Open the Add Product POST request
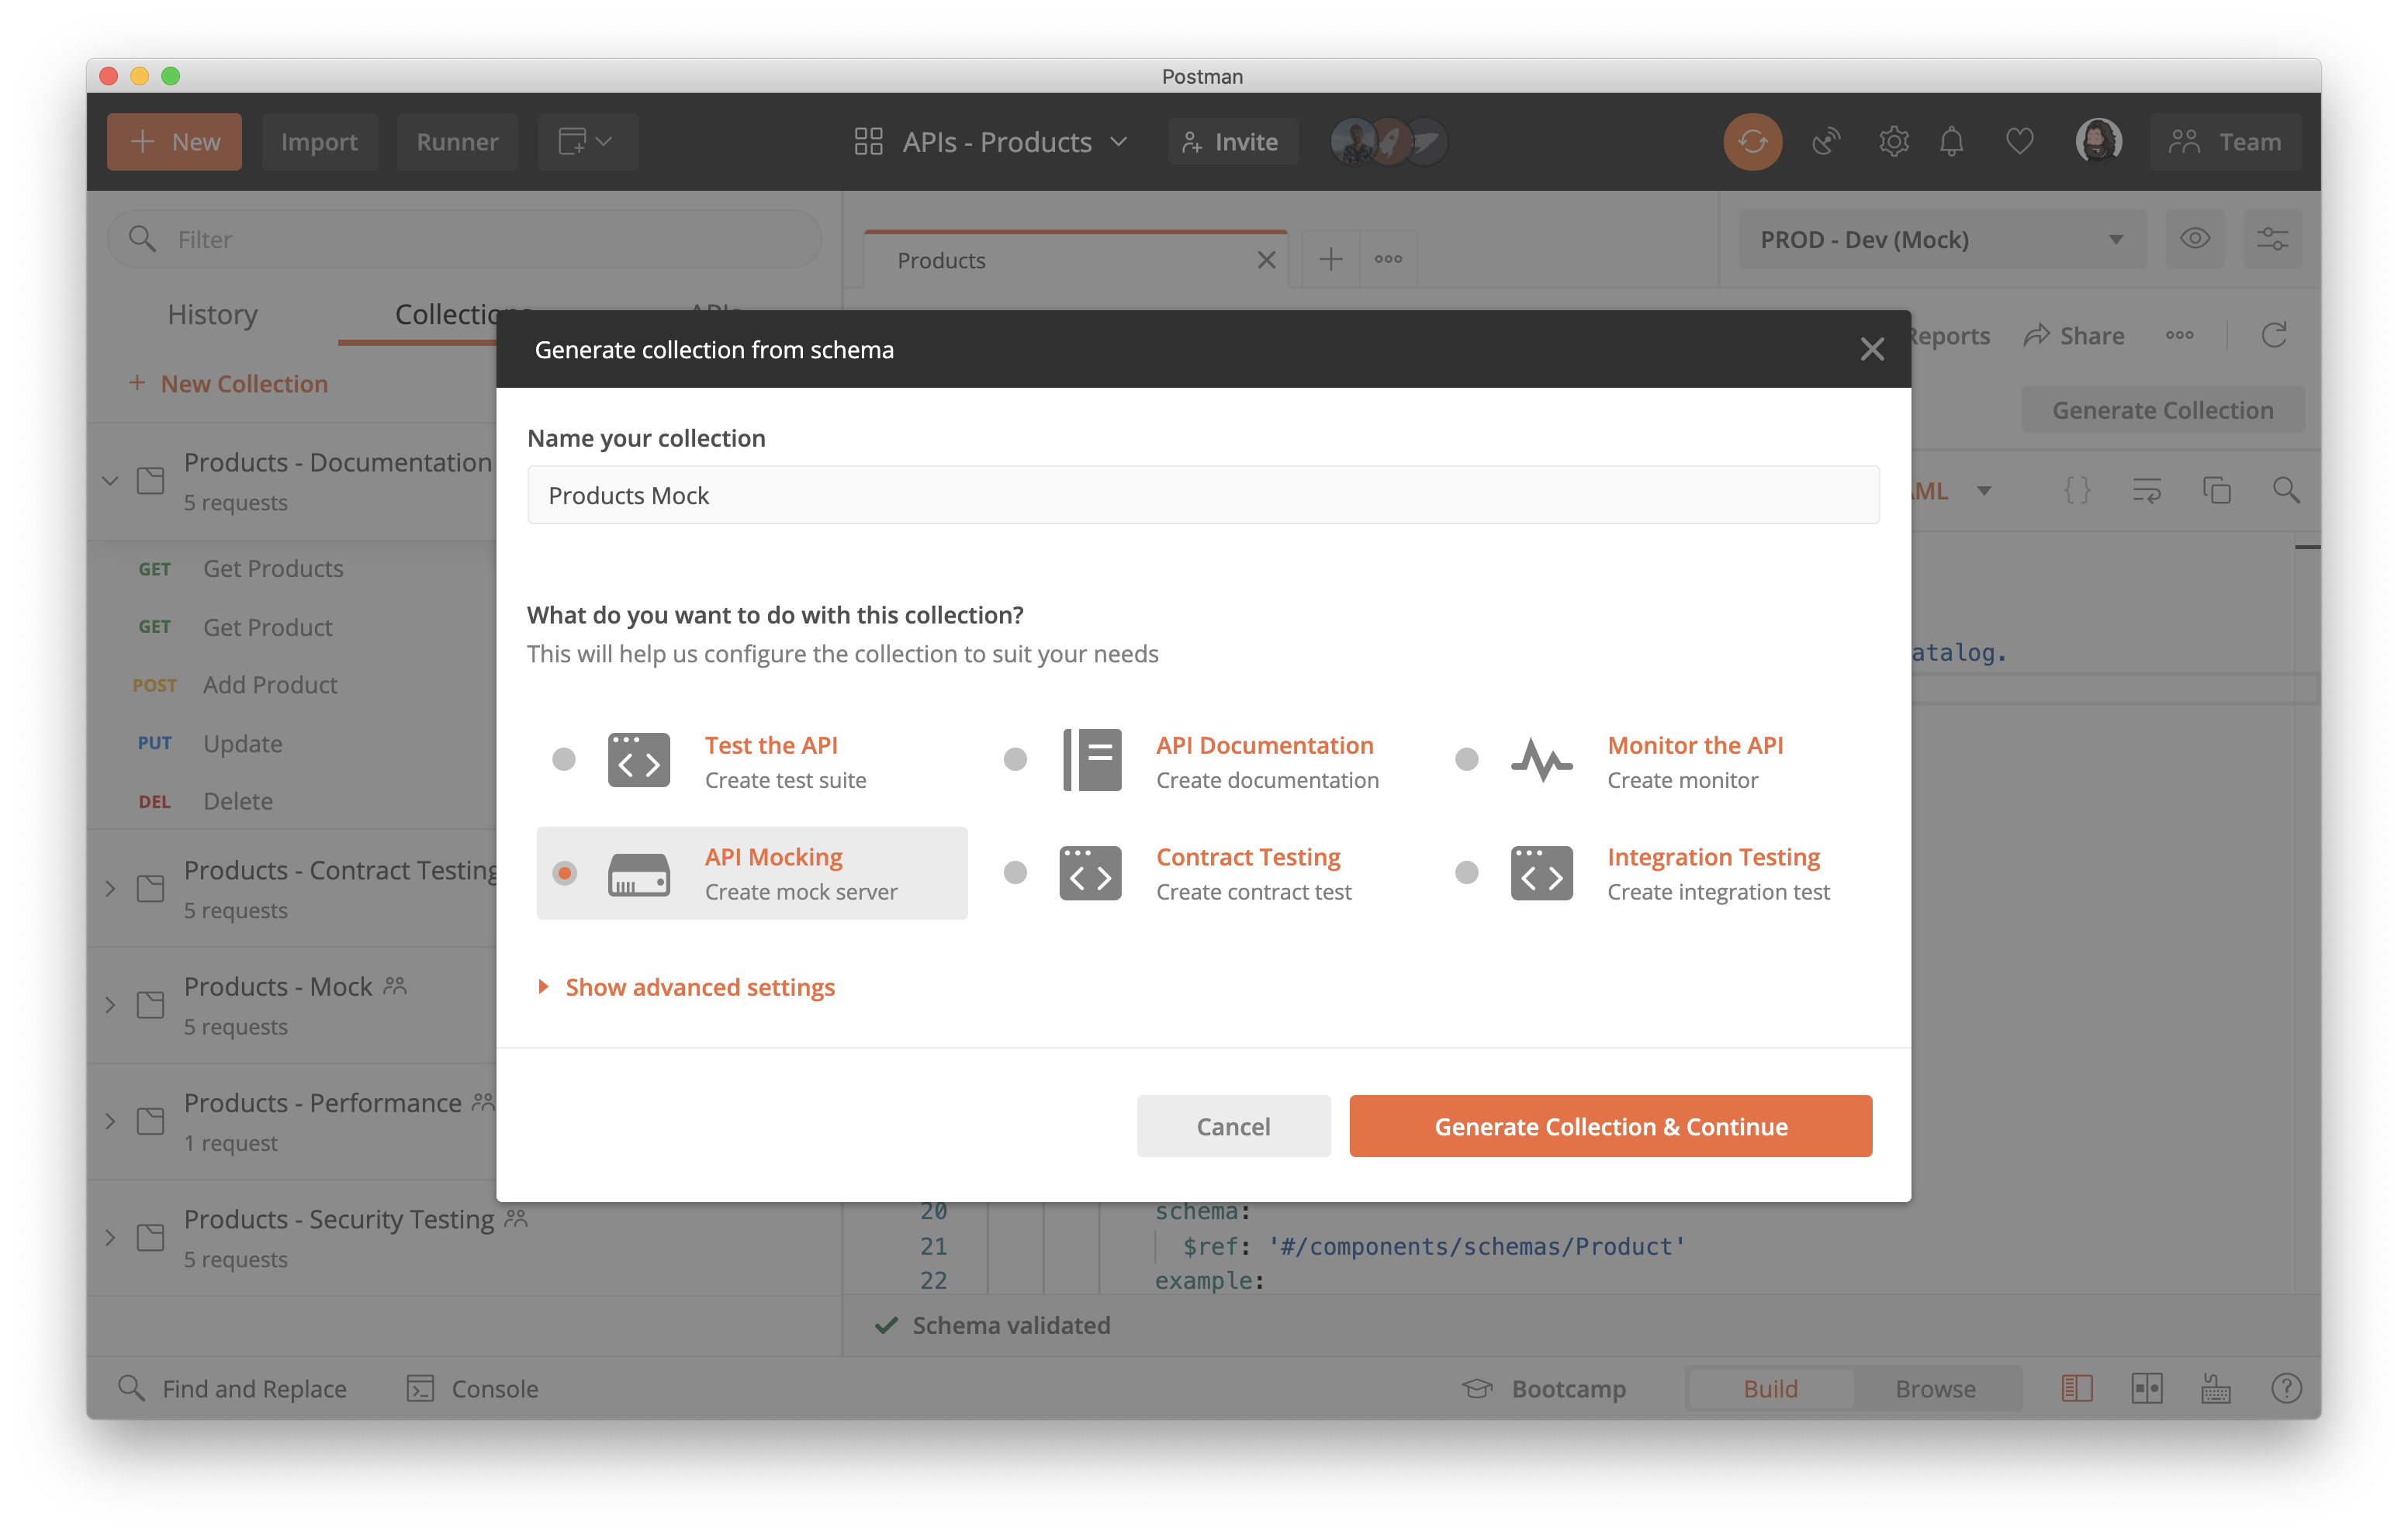 pyautogui.click(x=269, y=685)
